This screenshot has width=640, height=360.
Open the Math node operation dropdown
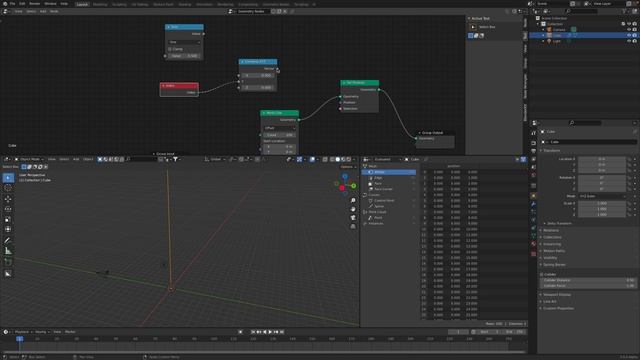(x=184, y=42)
